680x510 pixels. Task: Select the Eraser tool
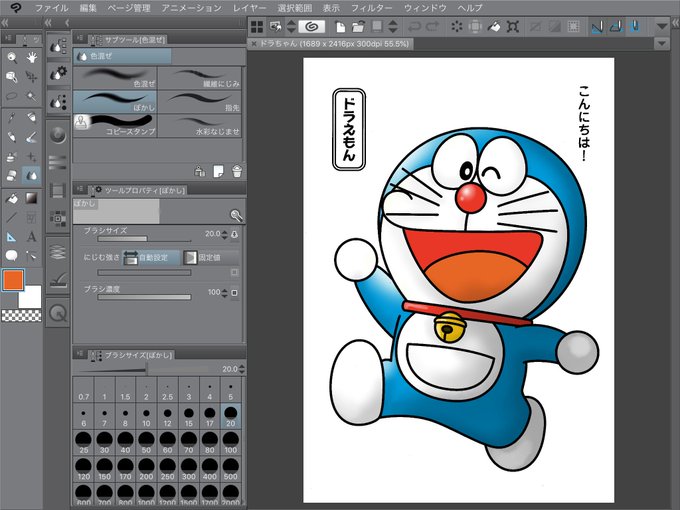pos(12,176)
